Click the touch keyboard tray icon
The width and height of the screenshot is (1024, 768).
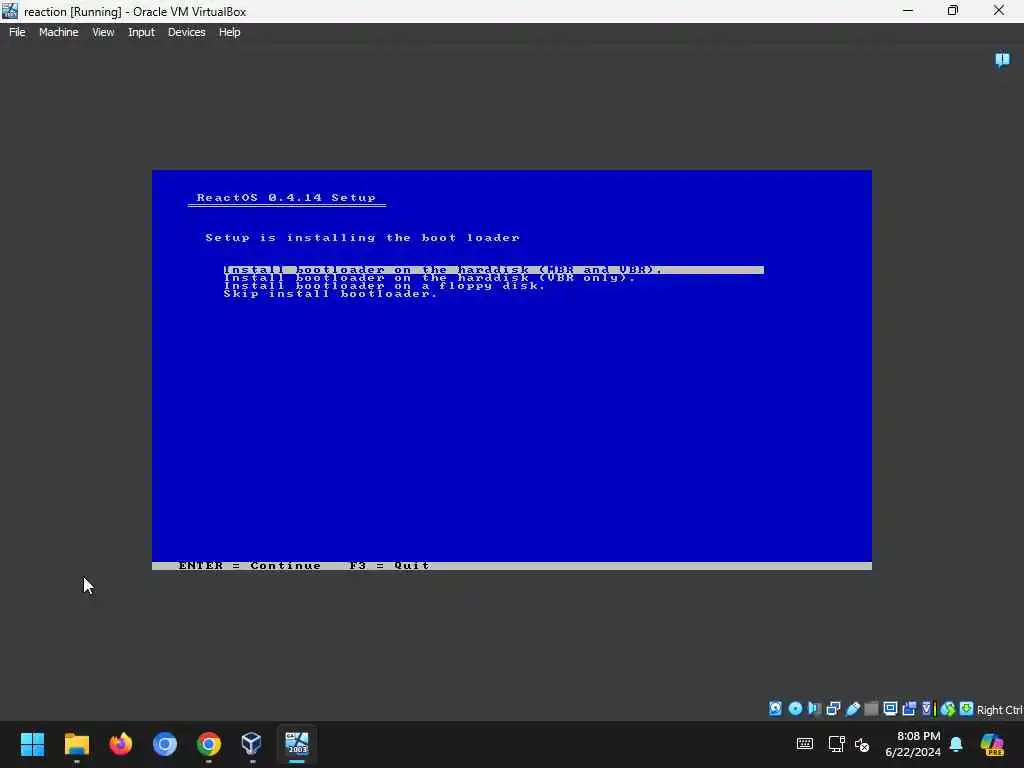tap(805, 744)
